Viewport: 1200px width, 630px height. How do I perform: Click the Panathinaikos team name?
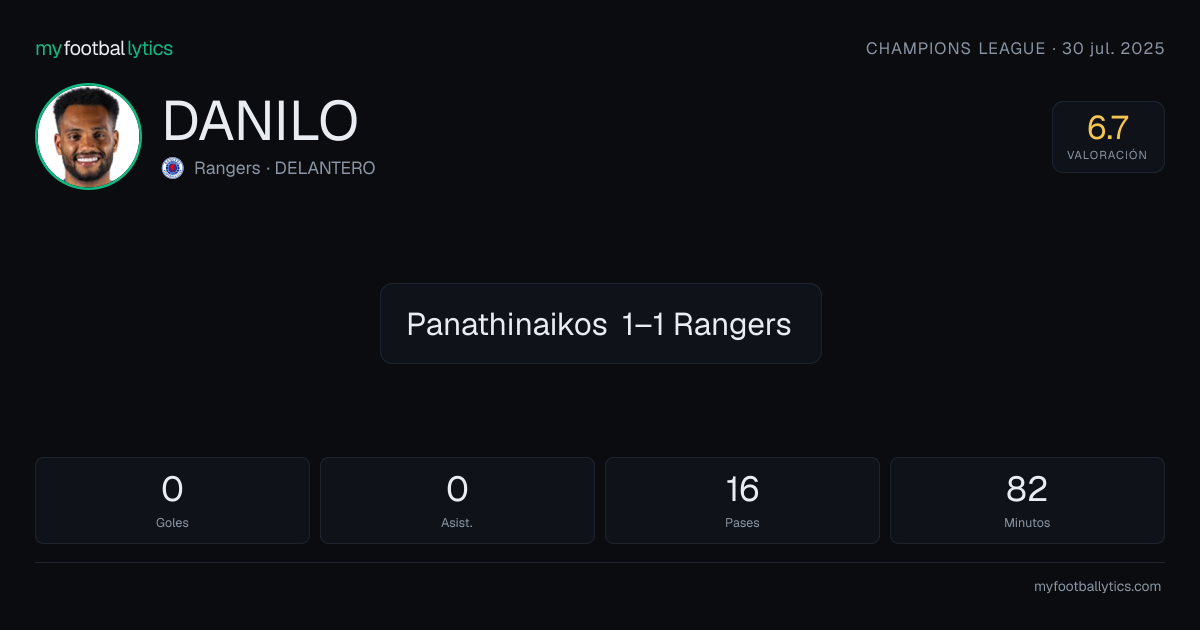click(507, 324)
